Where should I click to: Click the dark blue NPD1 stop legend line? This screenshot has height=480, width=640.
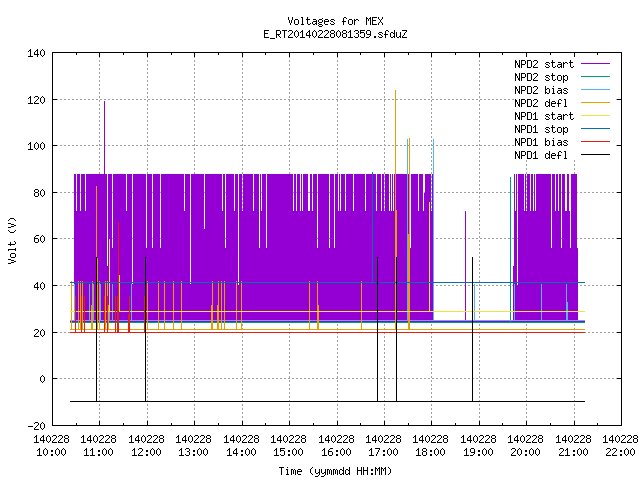point(596,129)
